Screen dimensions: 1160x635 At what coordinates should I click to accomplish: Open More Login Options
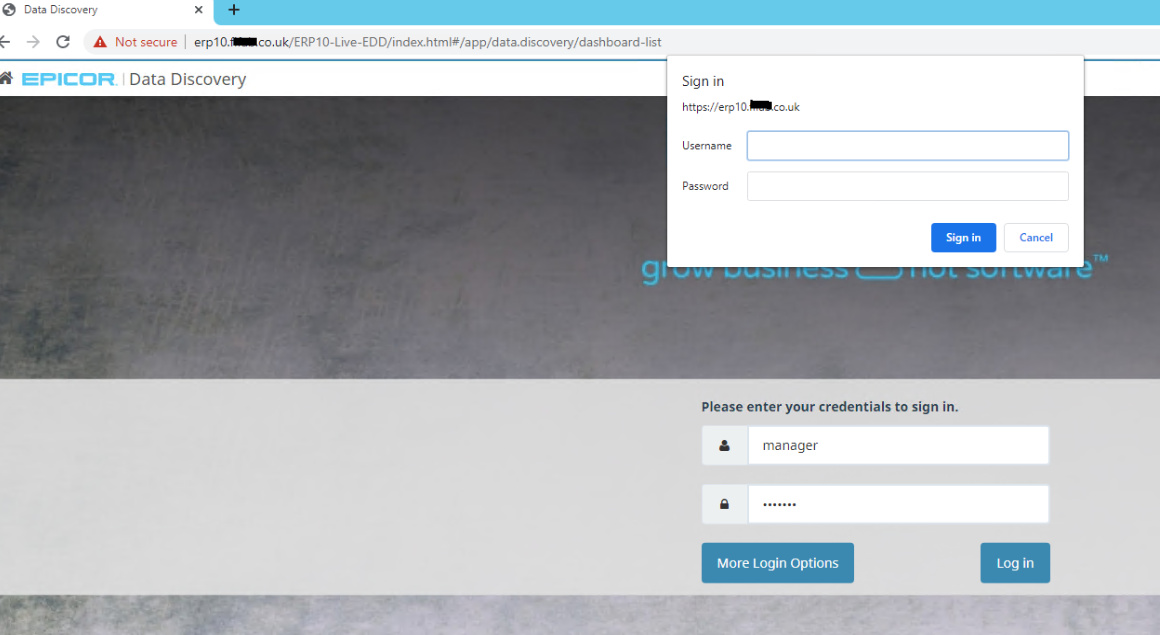tap(778, 563)
